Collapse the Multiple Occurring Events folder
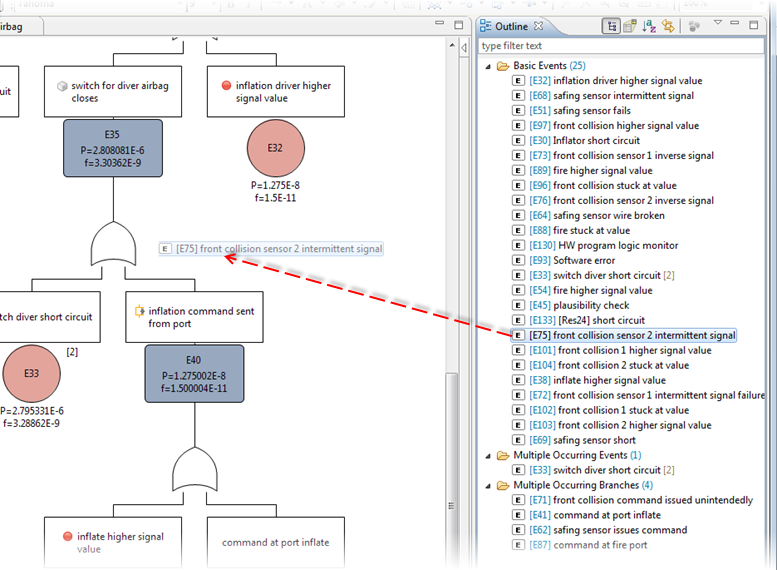The image size is (777, 570). [488, 455]
